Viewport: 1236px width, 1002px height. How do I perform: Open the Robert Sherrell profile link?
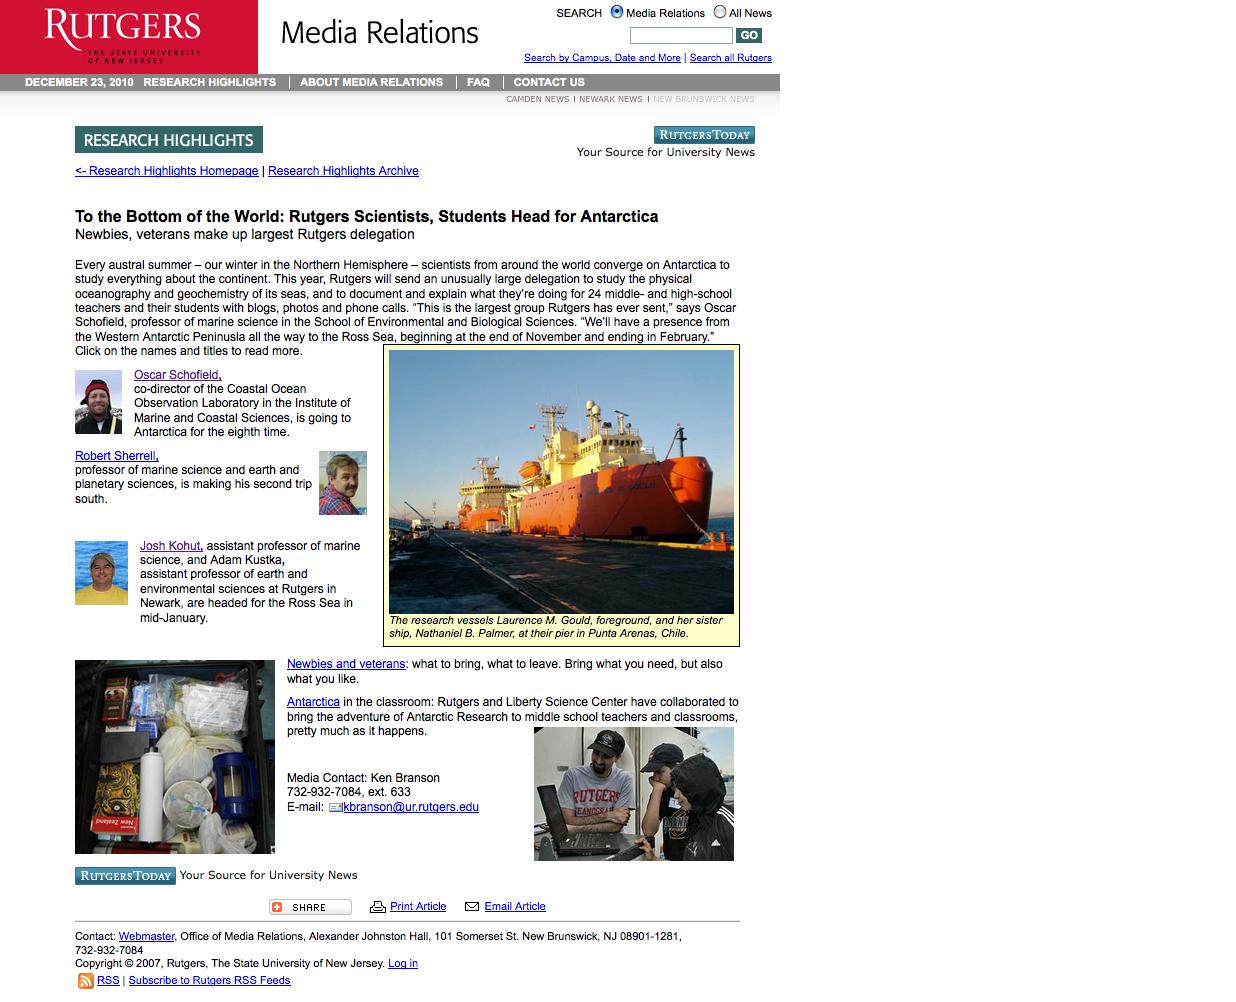point(115,456)
